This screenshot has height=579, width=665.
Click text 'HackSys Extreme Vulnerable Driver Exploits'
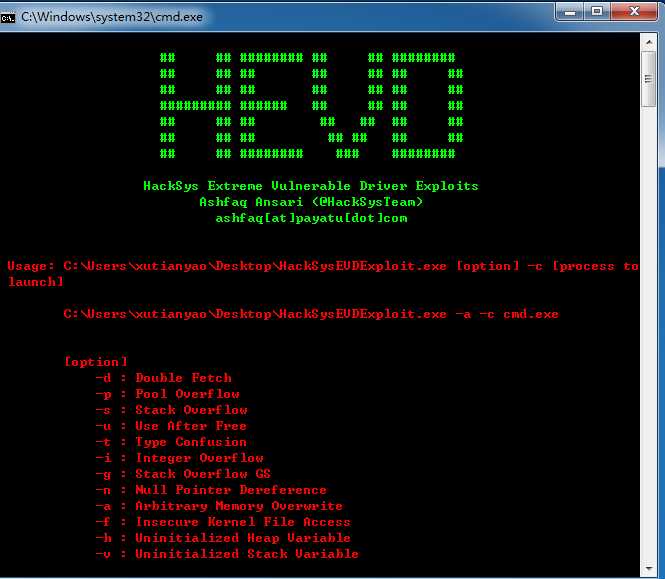tap(311, 186)
